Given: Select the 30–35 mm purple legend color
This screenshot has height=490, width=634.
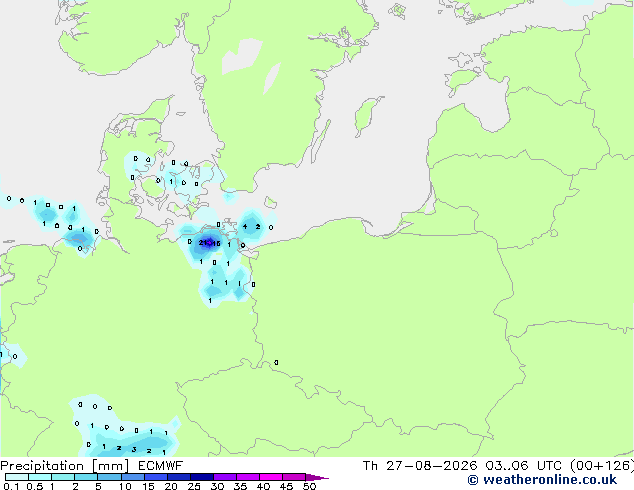Looking at the screenshot, I should pyautogui.click(x=225, y=477).
